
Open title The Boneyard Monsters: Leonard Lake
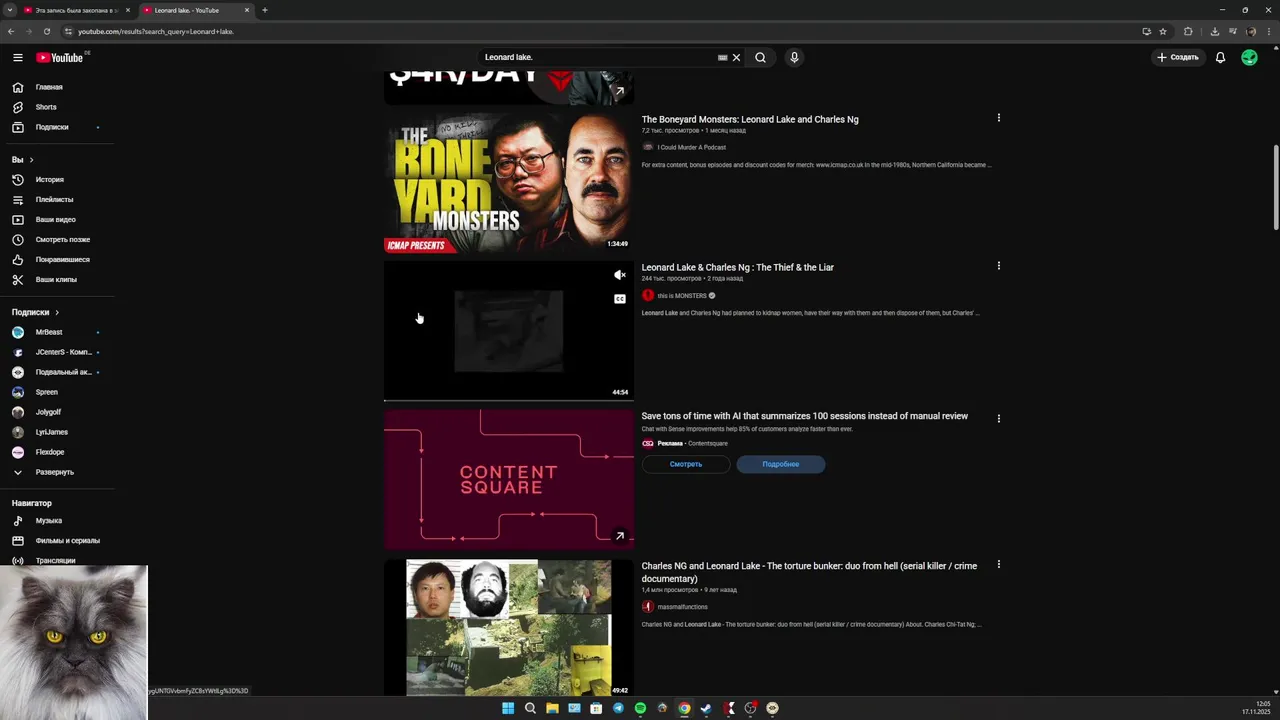750,119
